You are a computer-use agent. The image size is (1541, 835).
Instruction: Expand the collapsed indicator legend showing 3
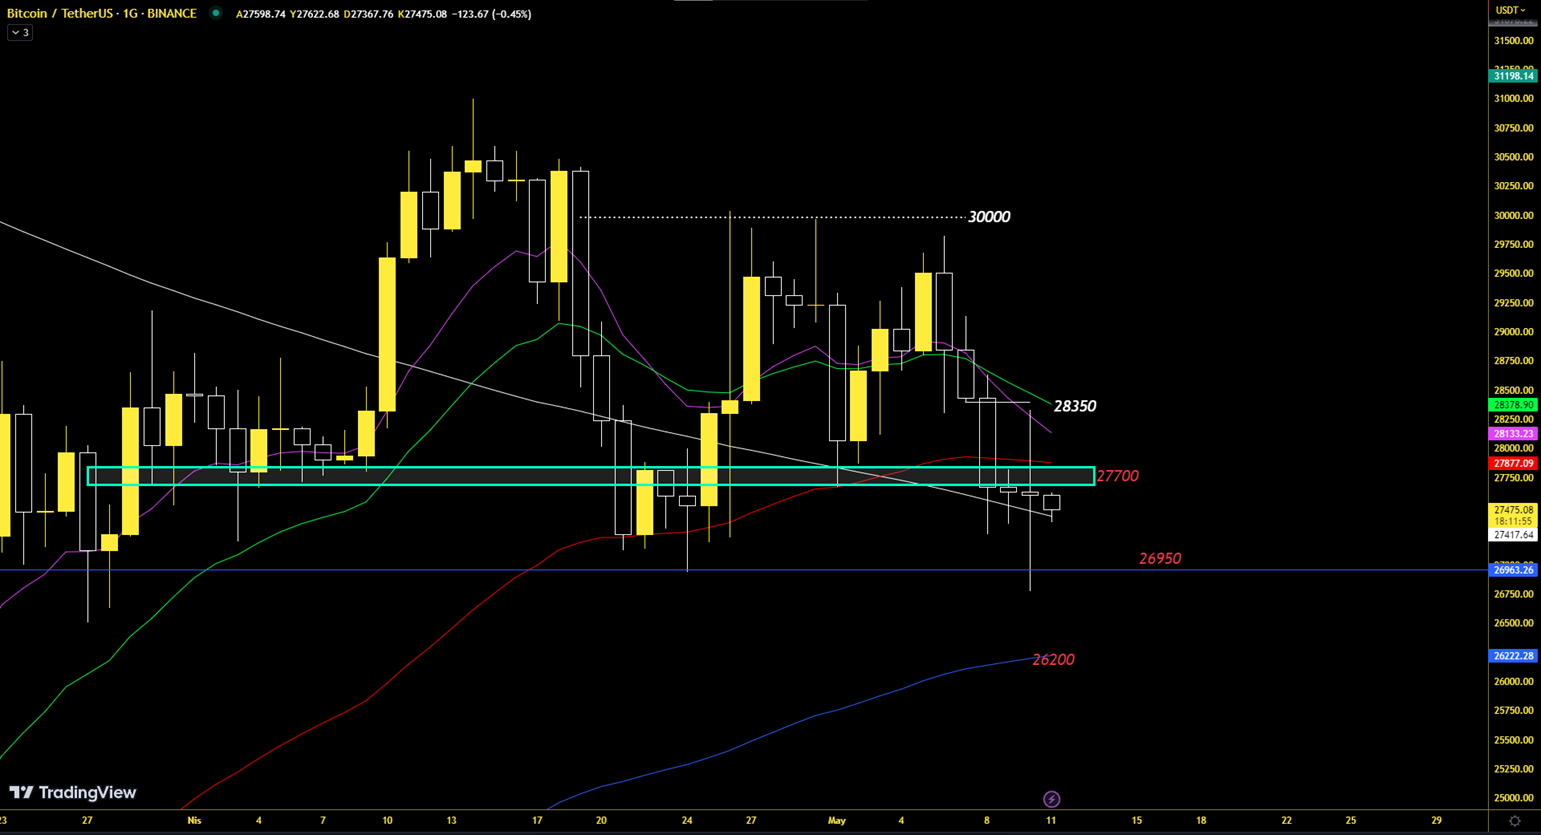click(20, 33)
